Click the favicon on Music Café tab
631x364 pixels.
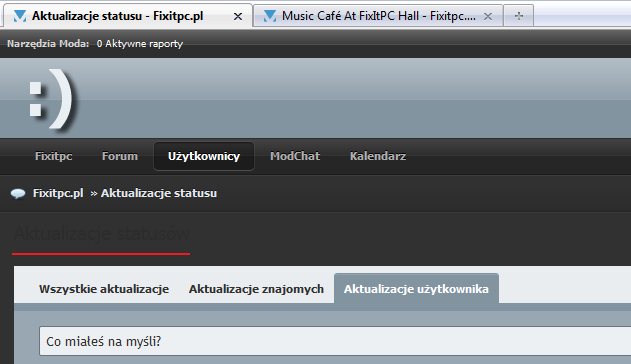(x=269, y=16)
